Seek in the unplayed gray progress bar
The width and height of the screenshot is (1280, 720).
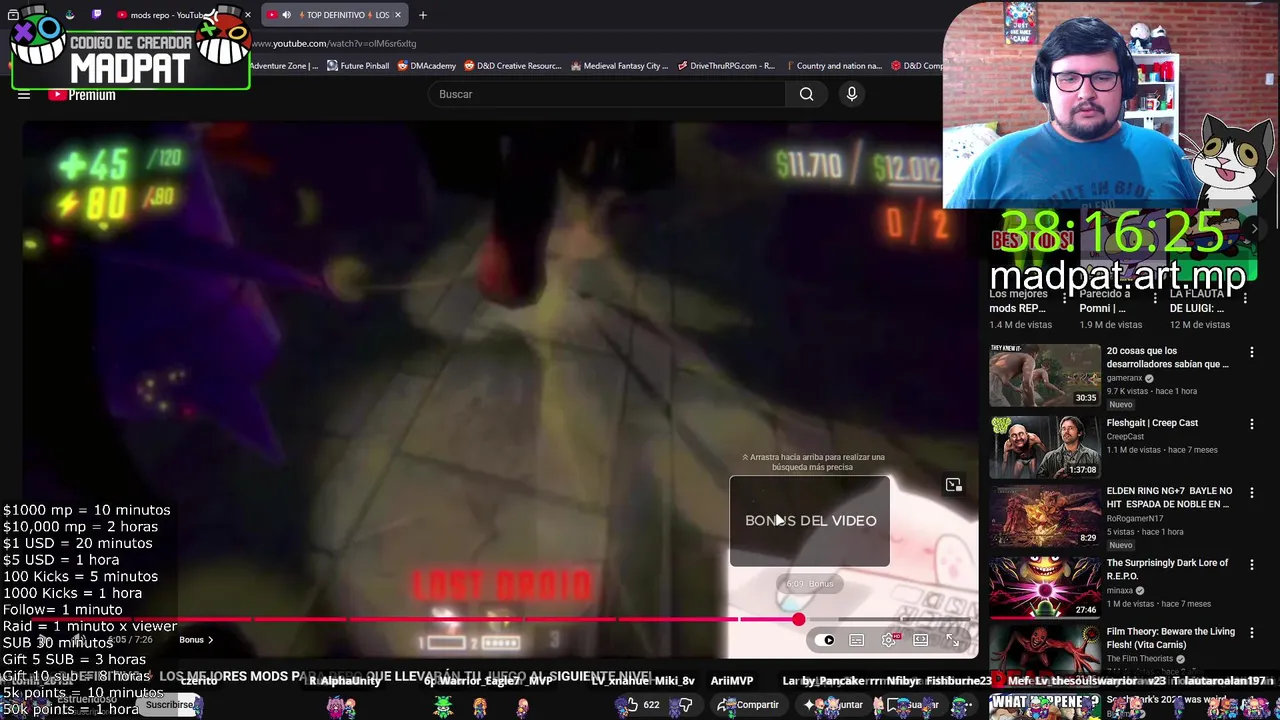887,620
